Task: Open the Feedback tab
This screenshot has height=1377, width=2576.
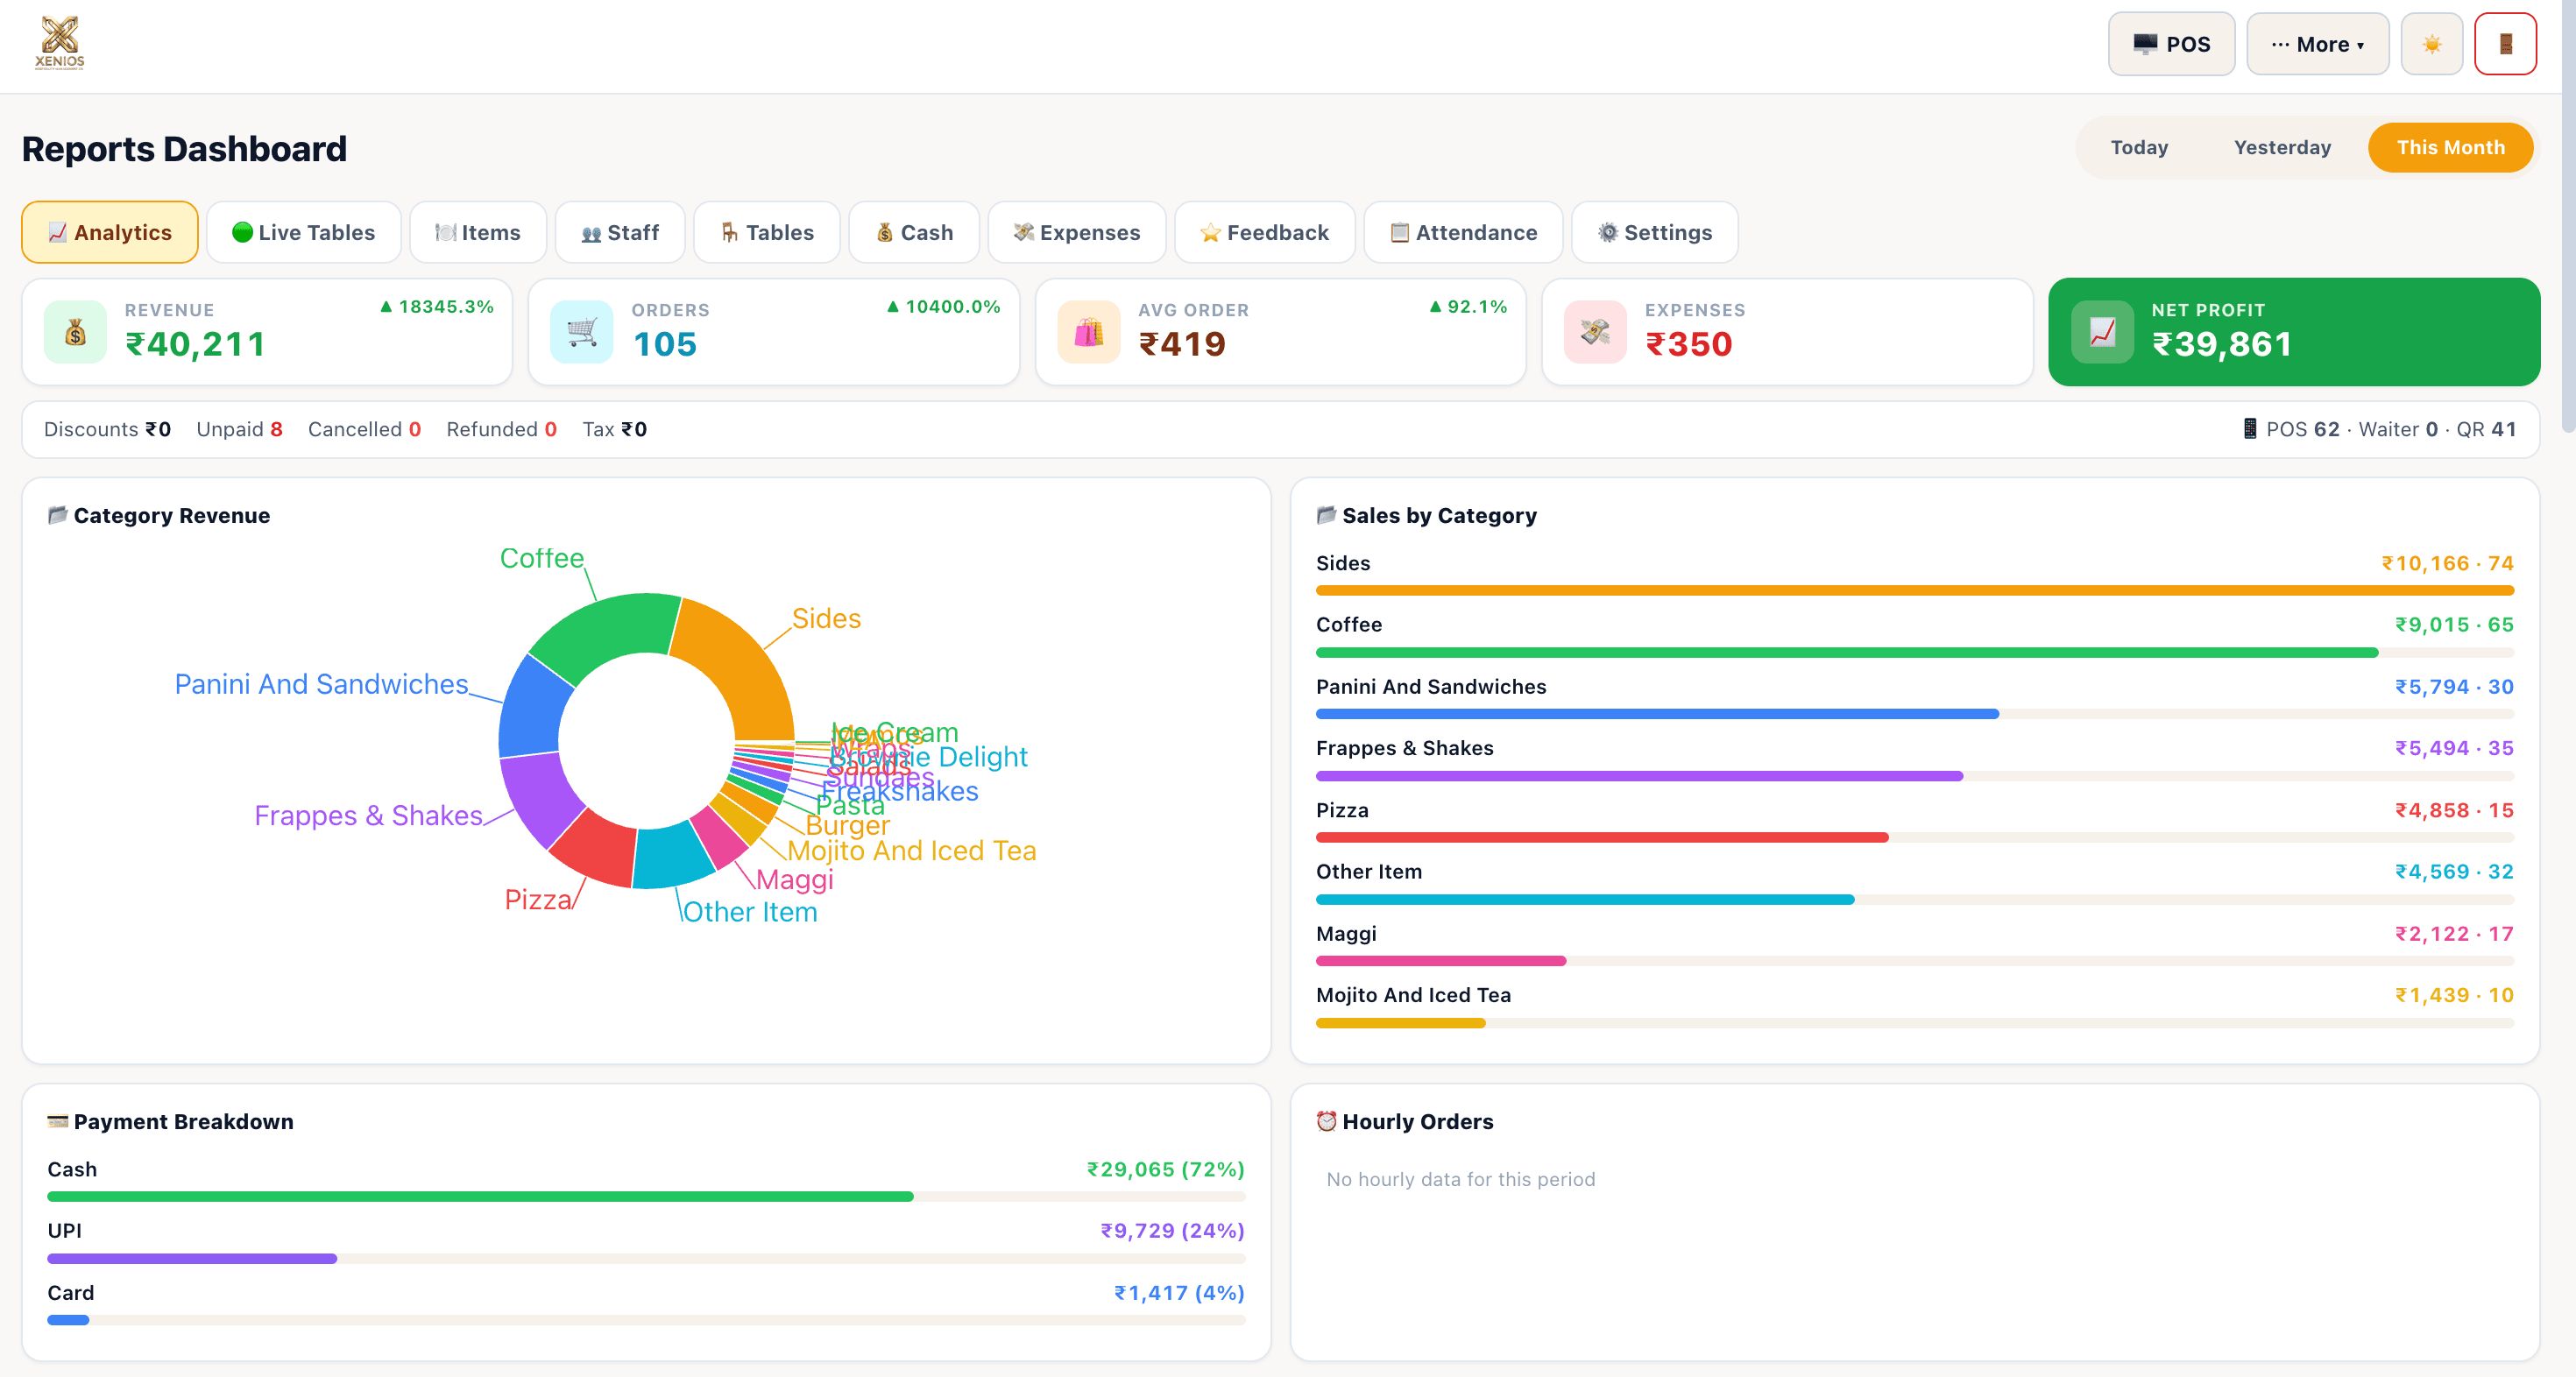Action: [x=1265, y=232]
